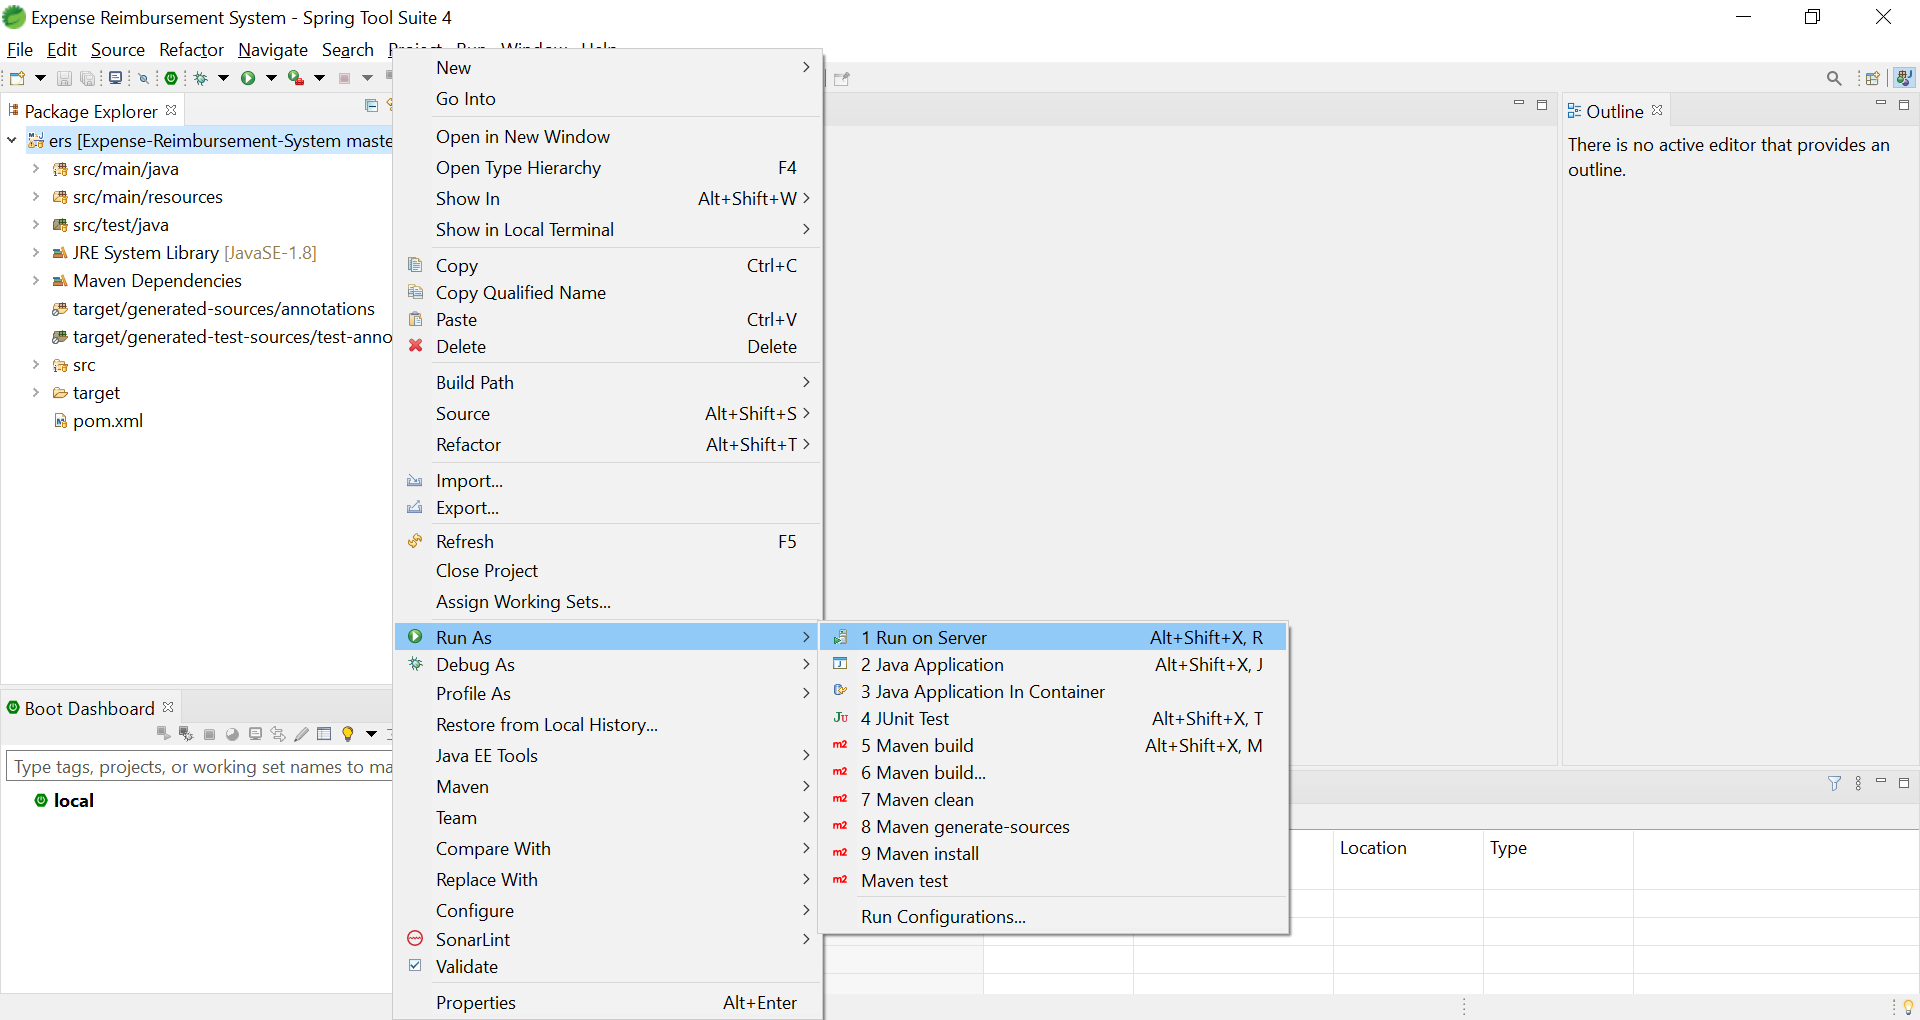Maximize the editor area

(1542, 104)
